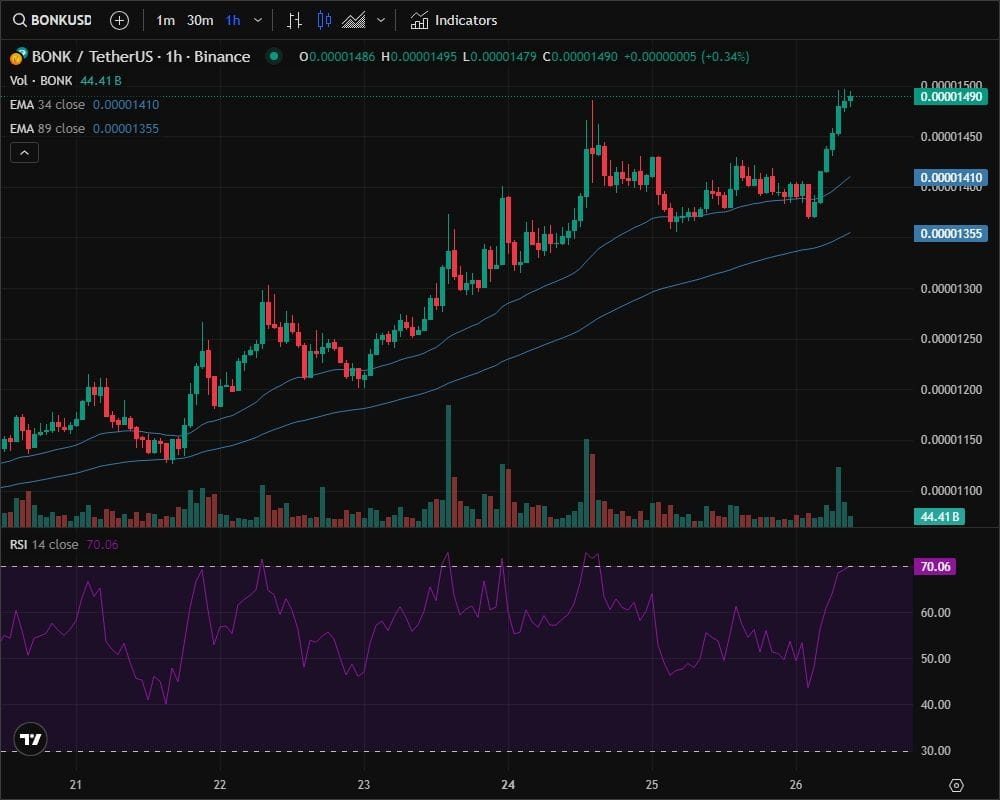Click the EMA 34 price label 0.00001410
This screenshot has height=800, width=1000.
(951, 177)
